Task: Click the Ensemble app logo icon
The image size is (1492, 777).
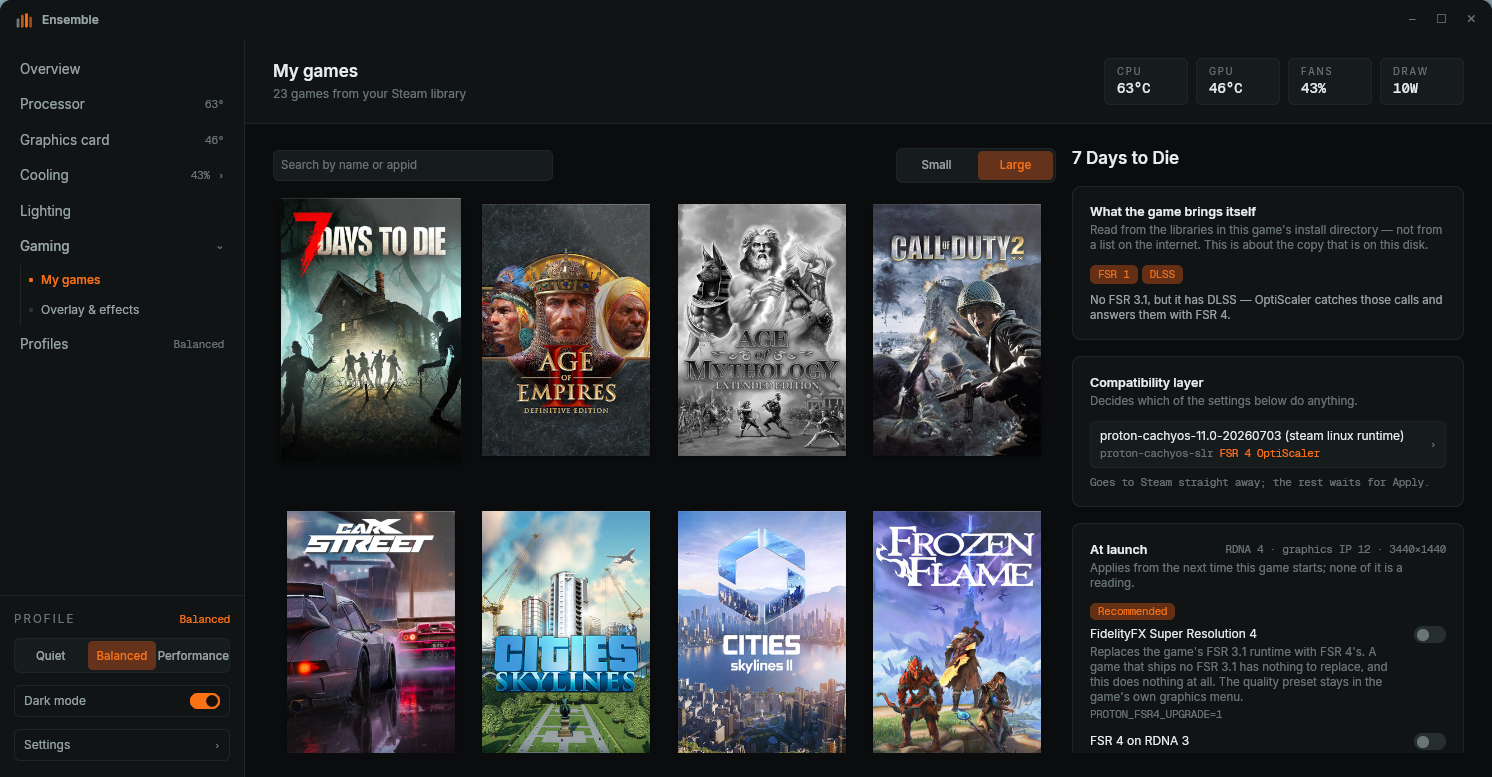Action: pyautogui.click(x=24, y=20)
